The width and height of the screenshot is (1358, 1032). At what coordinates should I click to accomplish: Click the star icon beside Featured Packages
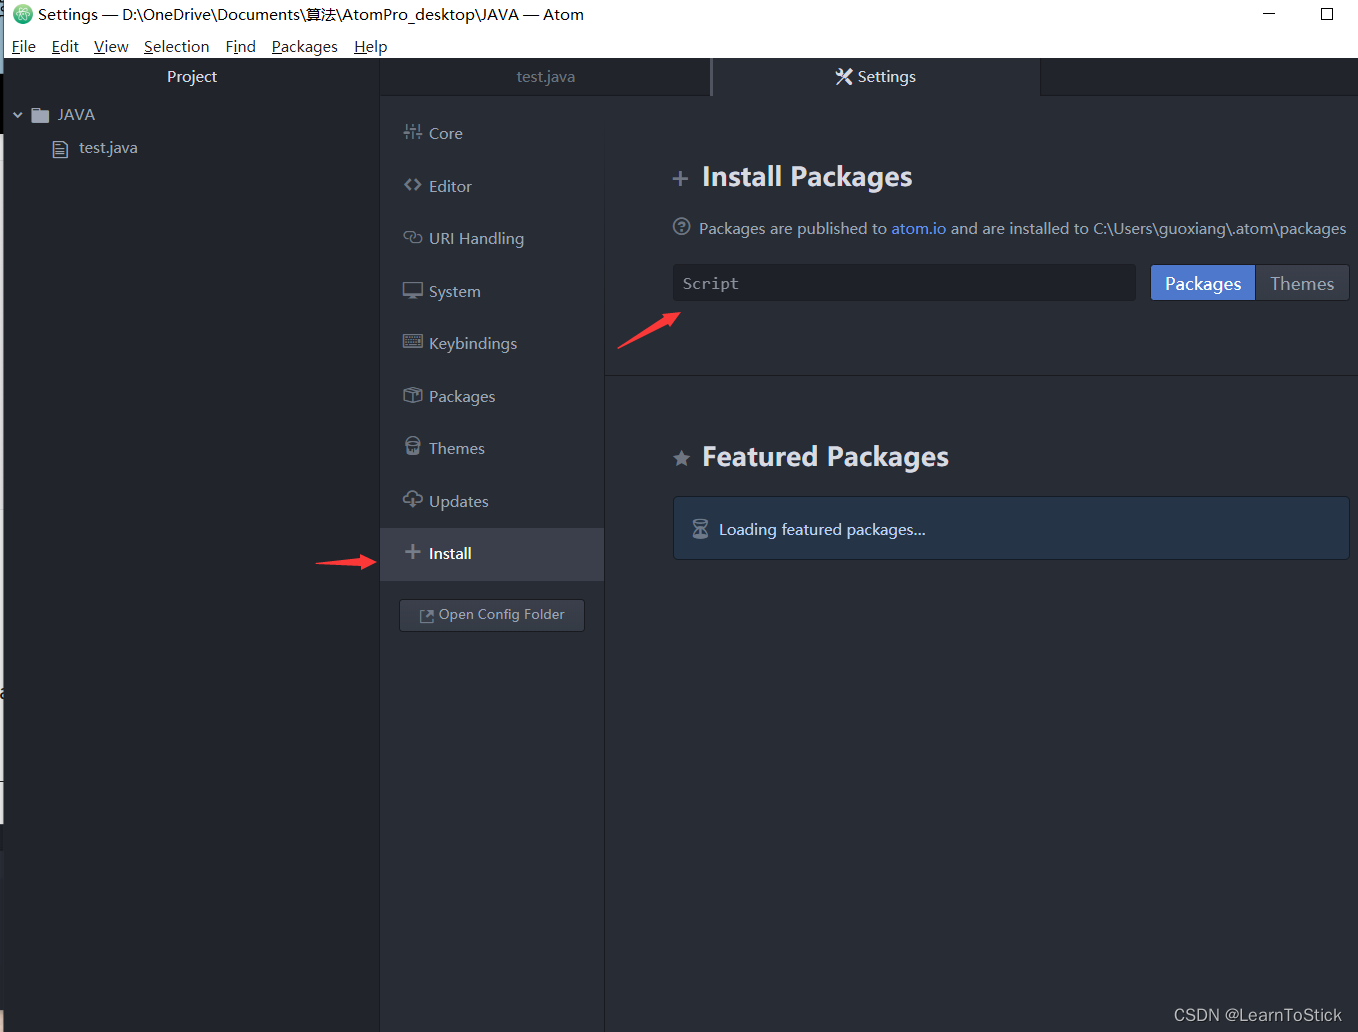682,458
